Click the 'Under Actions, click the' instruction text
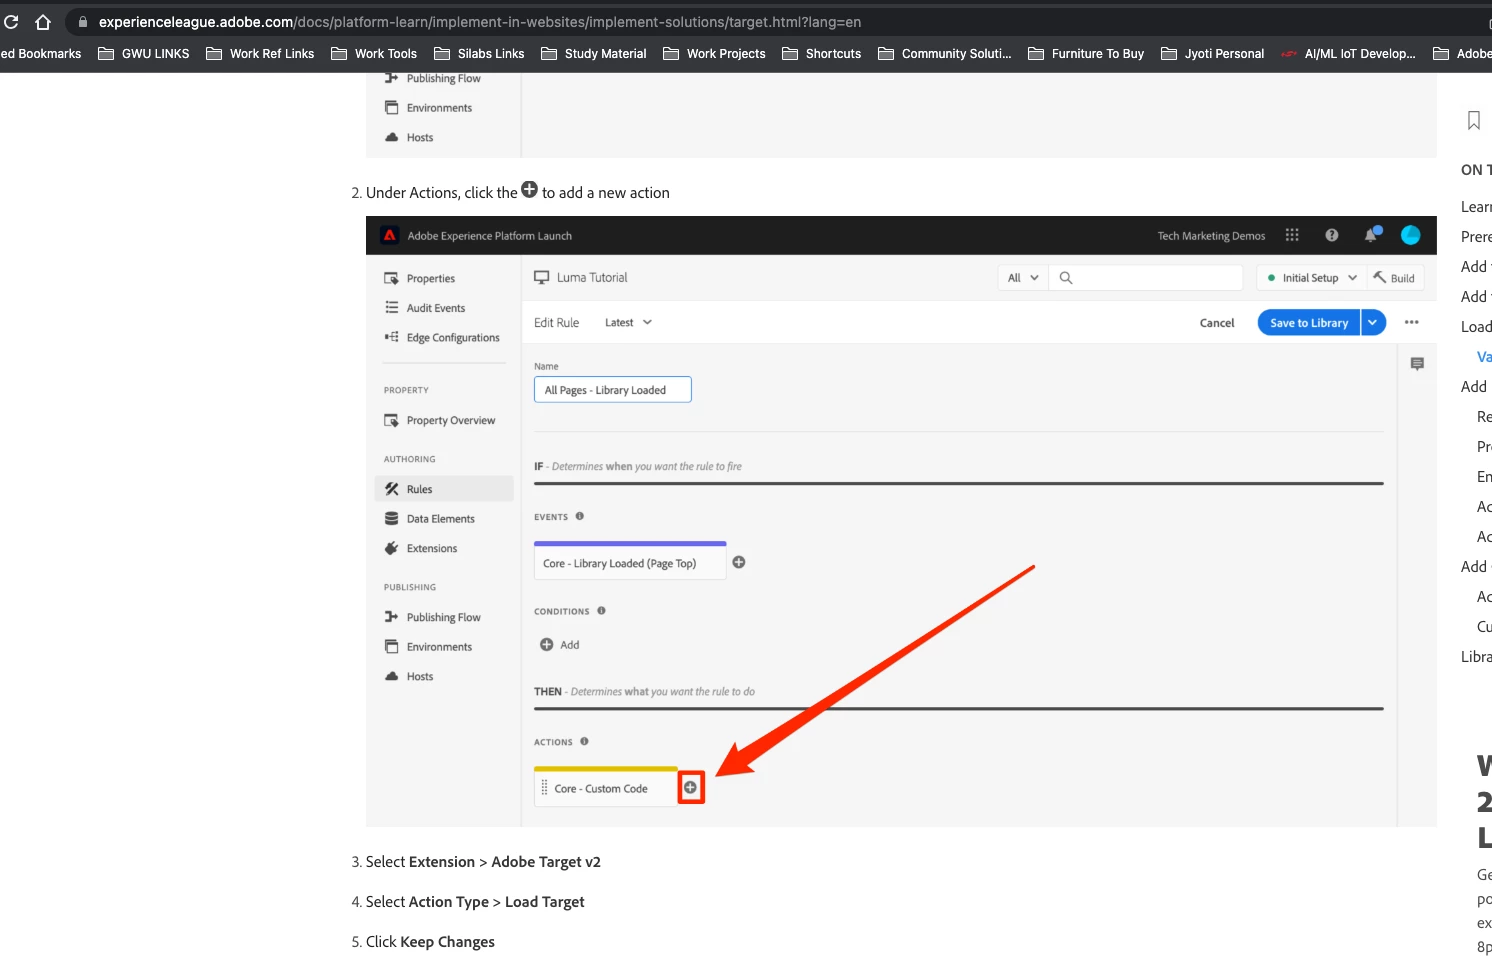Viewport: 1492px width, 962px height. (x=442, y=192)
